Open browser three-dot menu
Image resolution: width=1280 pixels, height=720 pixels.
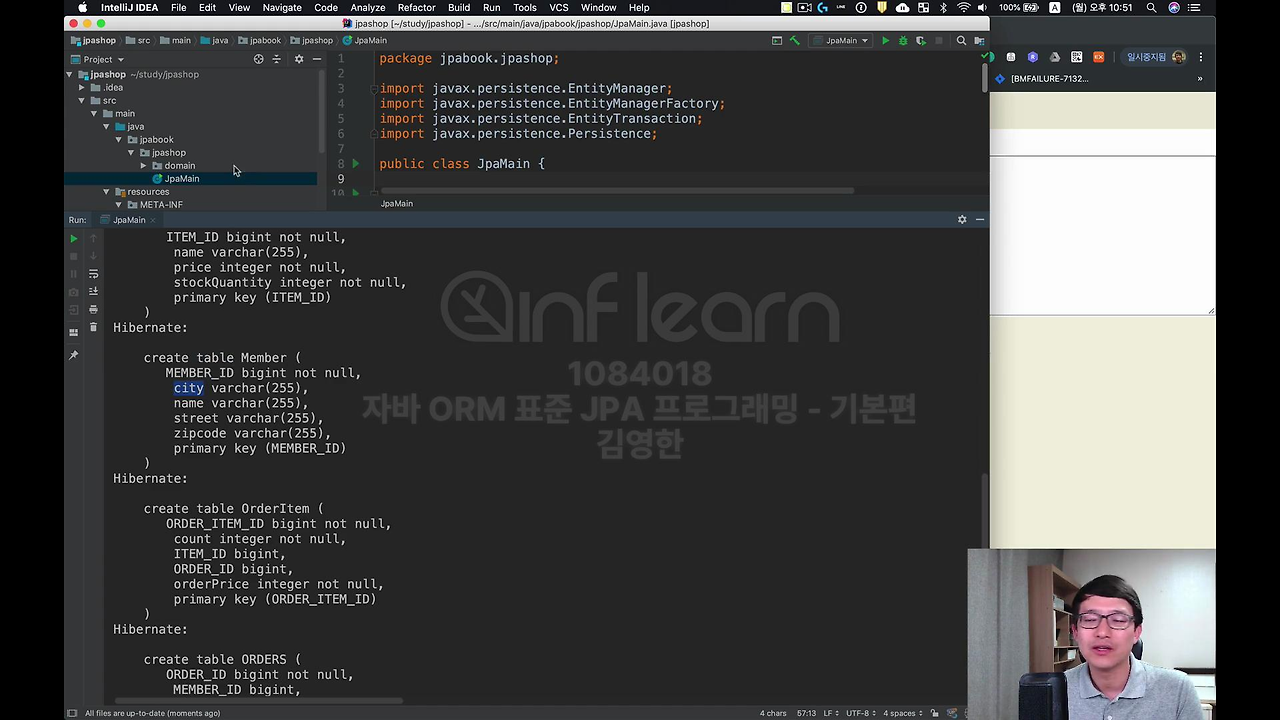[1201, 57]
